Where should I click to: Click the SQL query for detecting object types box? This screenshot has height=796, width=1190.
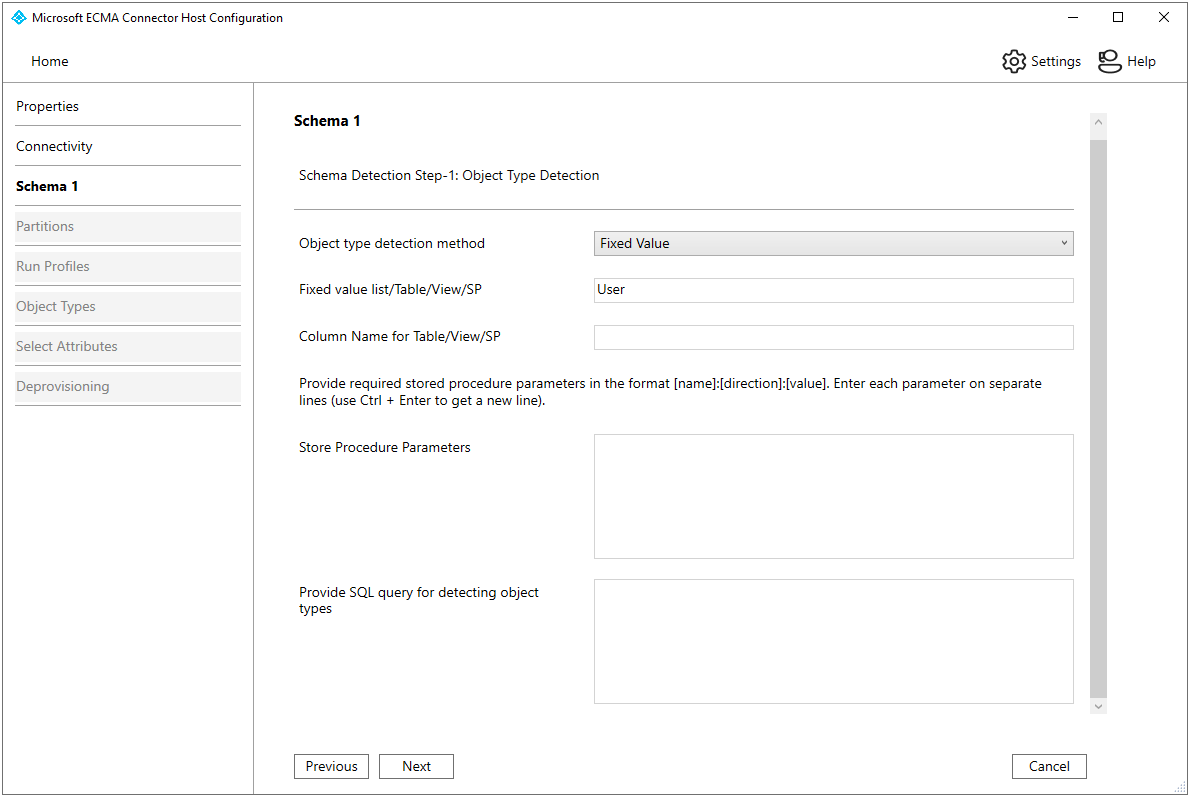click(833, 641)
